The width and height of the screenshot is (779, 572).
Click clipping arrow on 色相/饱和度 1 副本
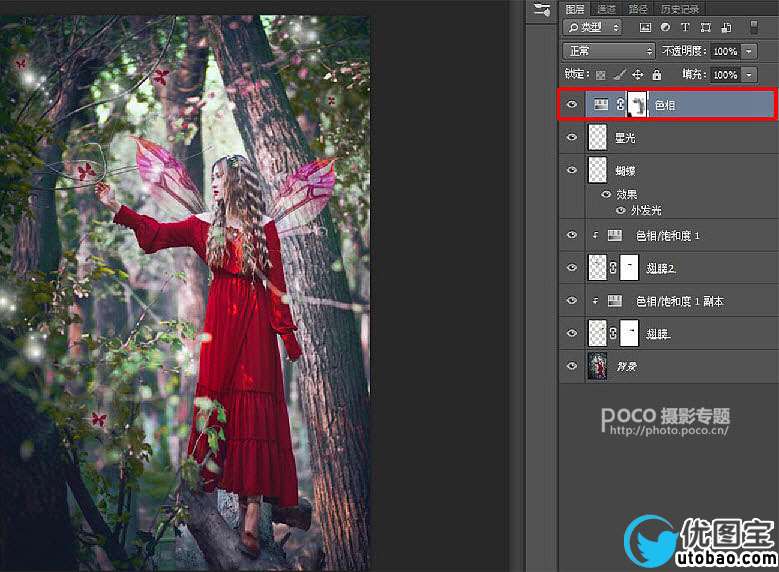coord(595,301)
